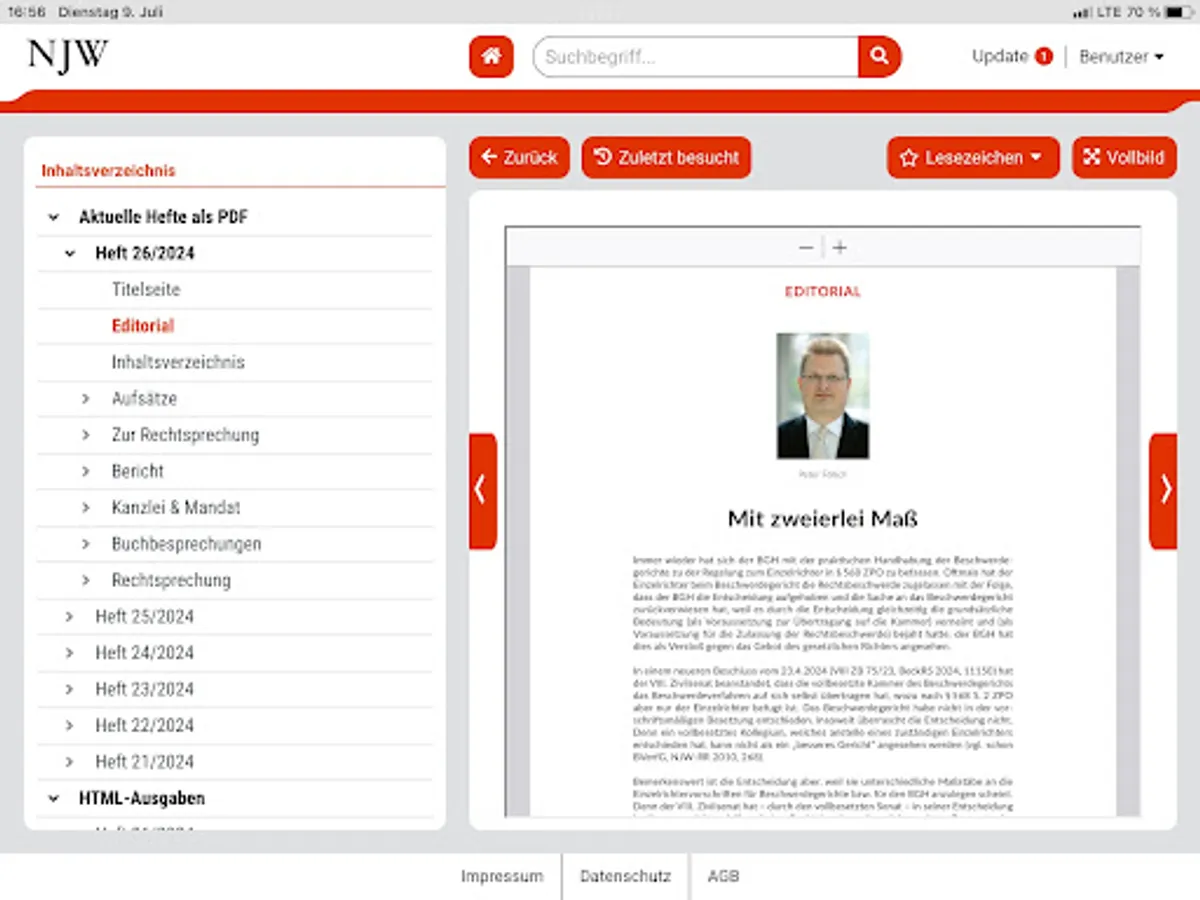Go to the next page with the right arrow
This screenshot has width=1200, height=900.
1164,488
